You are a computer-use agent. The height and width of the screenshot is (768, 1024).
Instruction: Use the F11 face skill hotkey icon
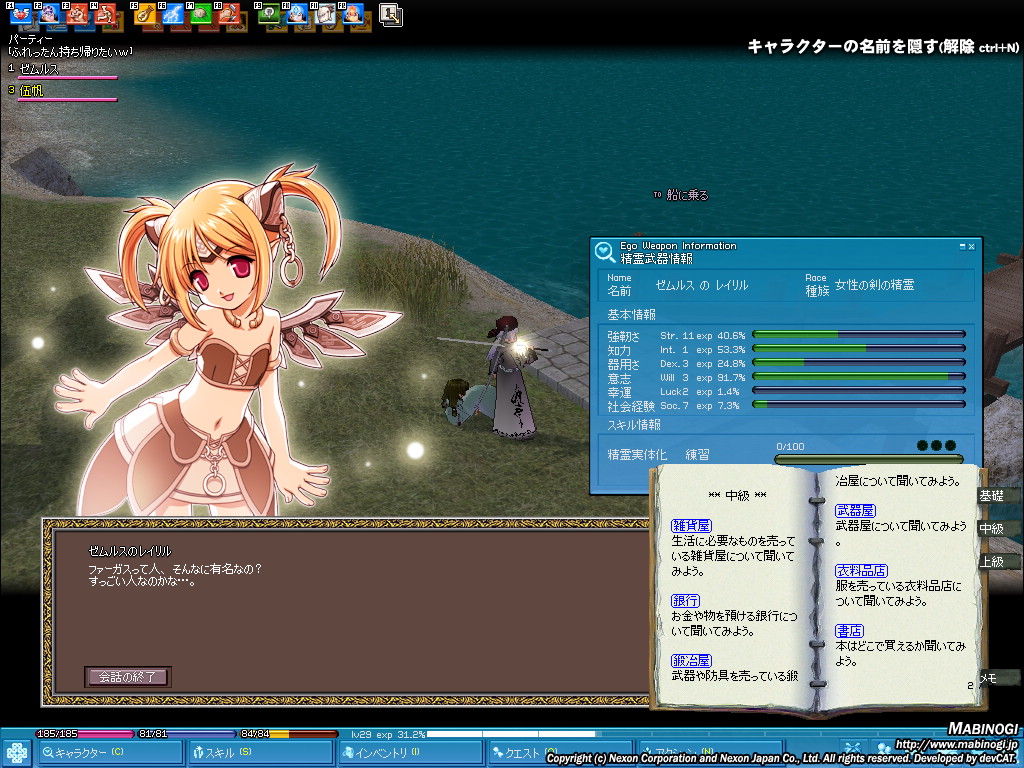(325, 14)
